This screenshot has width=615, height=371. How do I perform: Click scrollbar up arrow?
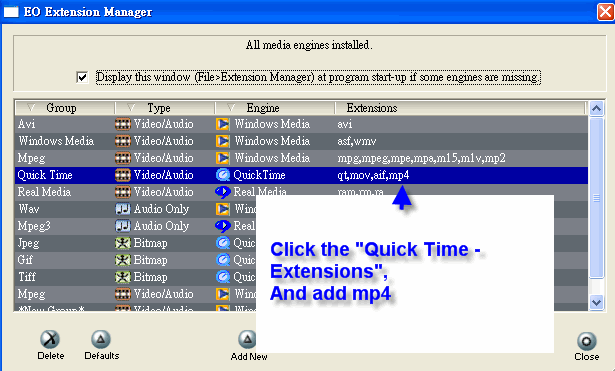(597, 108)
